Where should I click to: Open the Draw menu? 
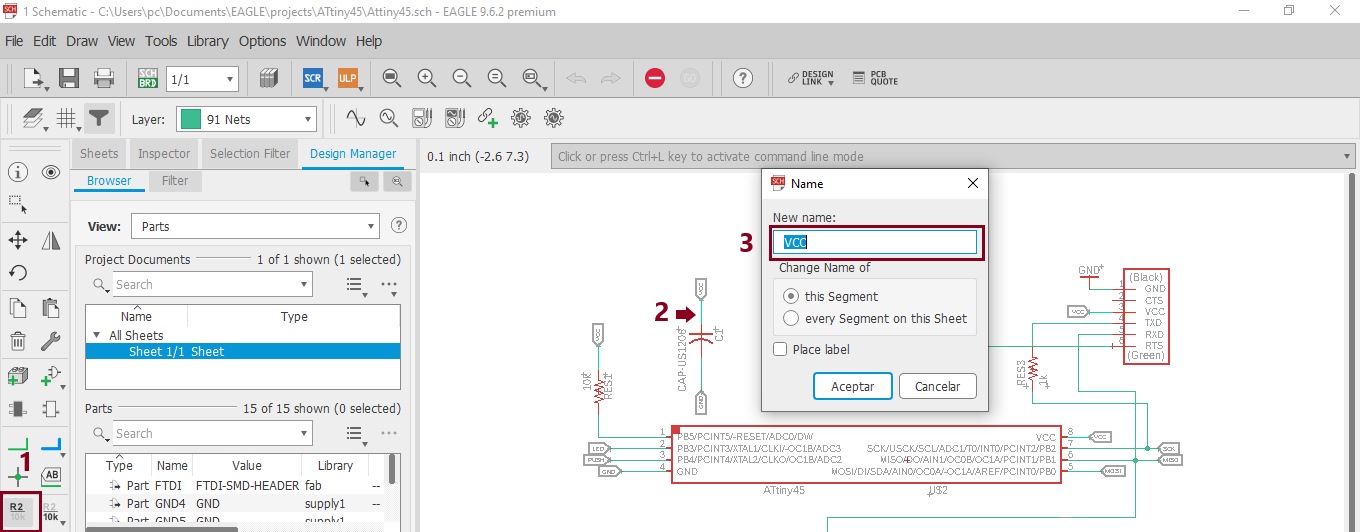[82, 41]
